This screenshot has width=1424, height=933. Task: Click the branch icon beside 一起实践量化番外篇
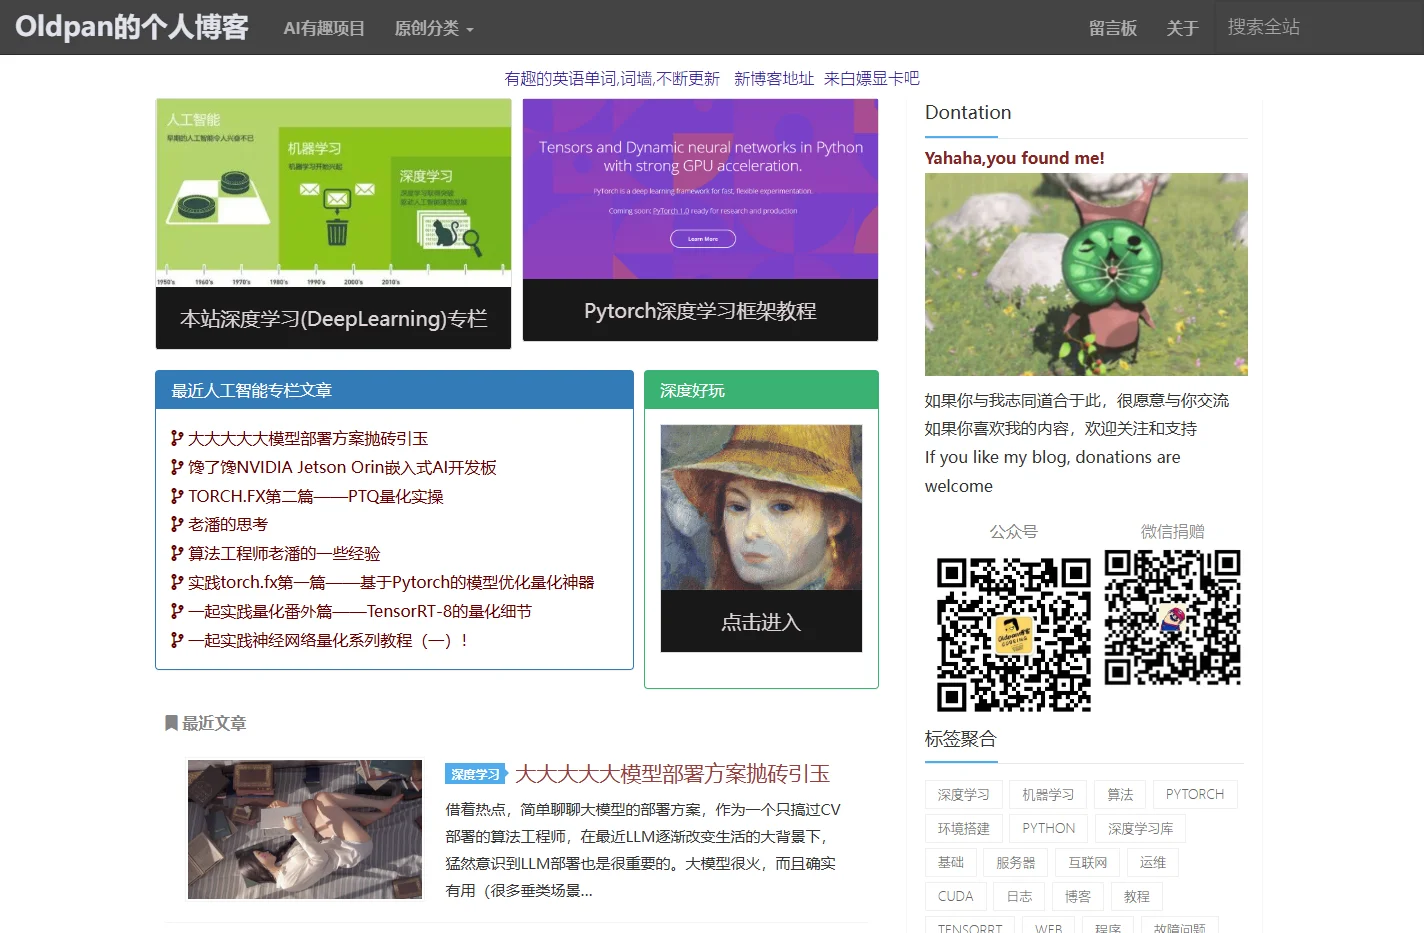pyautogui.click(x=177, y=611)
